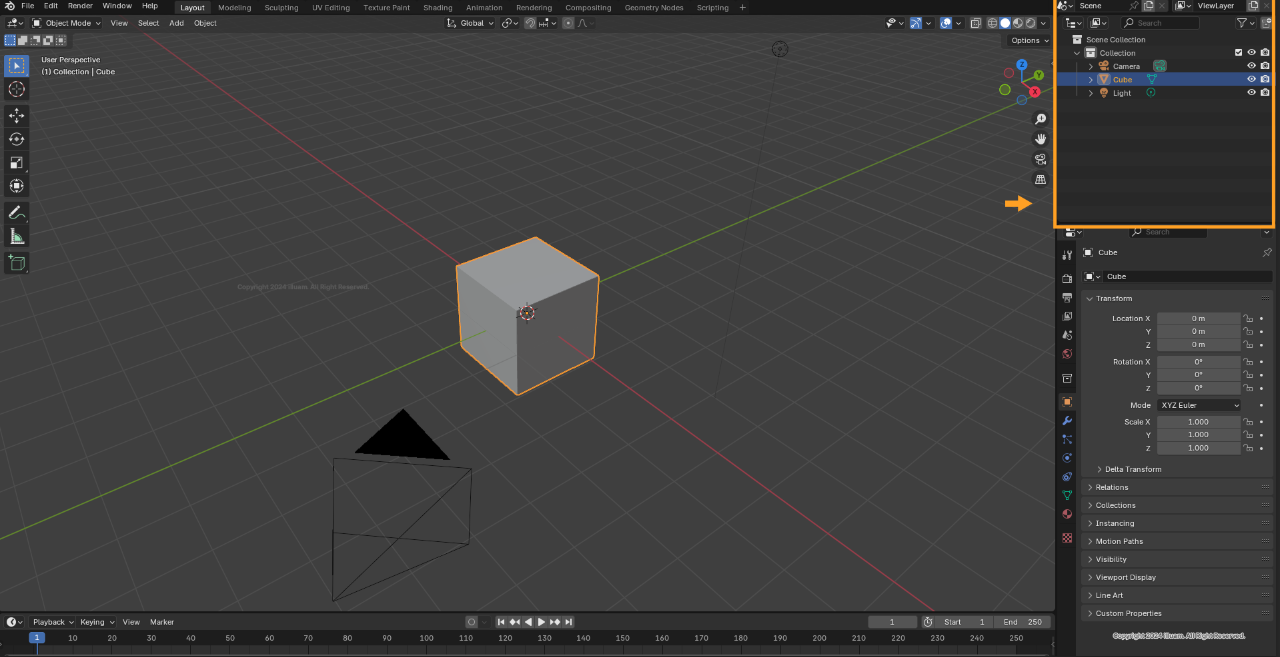Screen dimensions: 1280x657
Task: Open the Material properties tab
Action: pyautogui.click(x=1067, y=514)
